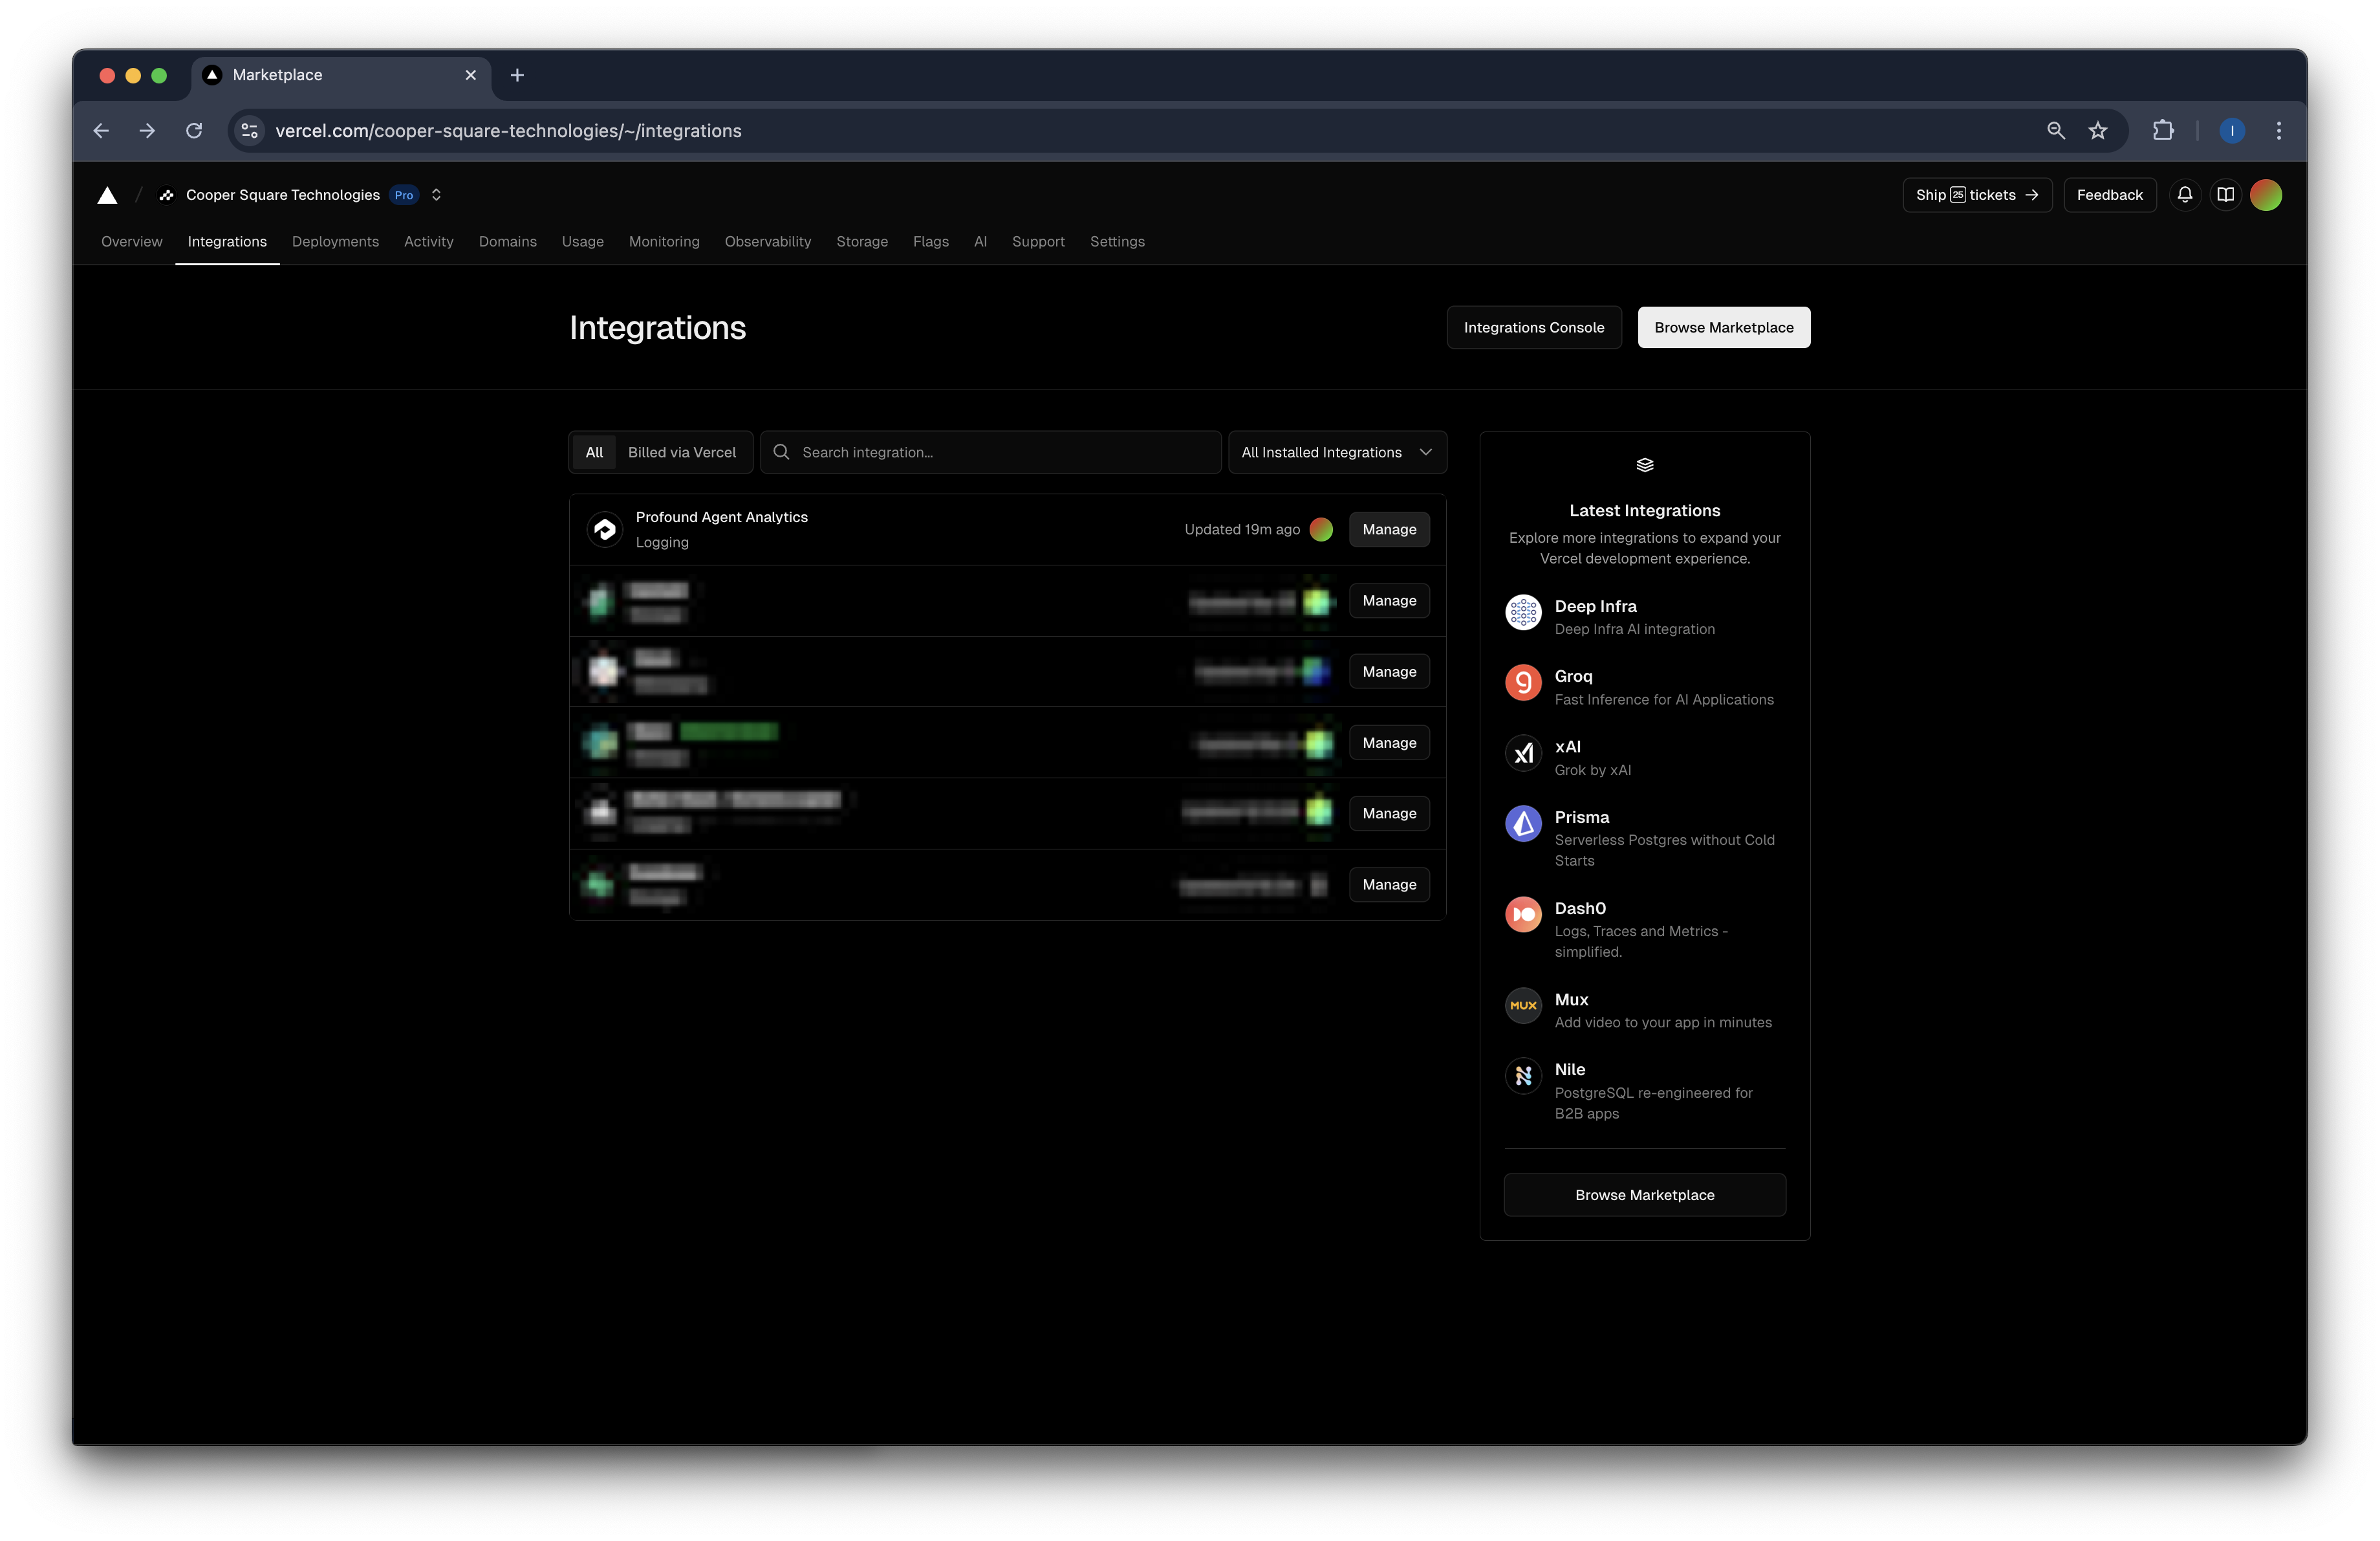The height and width of the screenshot is (1541, 2380).
Task: Open the notifications bell
Action: [2184, 195]
